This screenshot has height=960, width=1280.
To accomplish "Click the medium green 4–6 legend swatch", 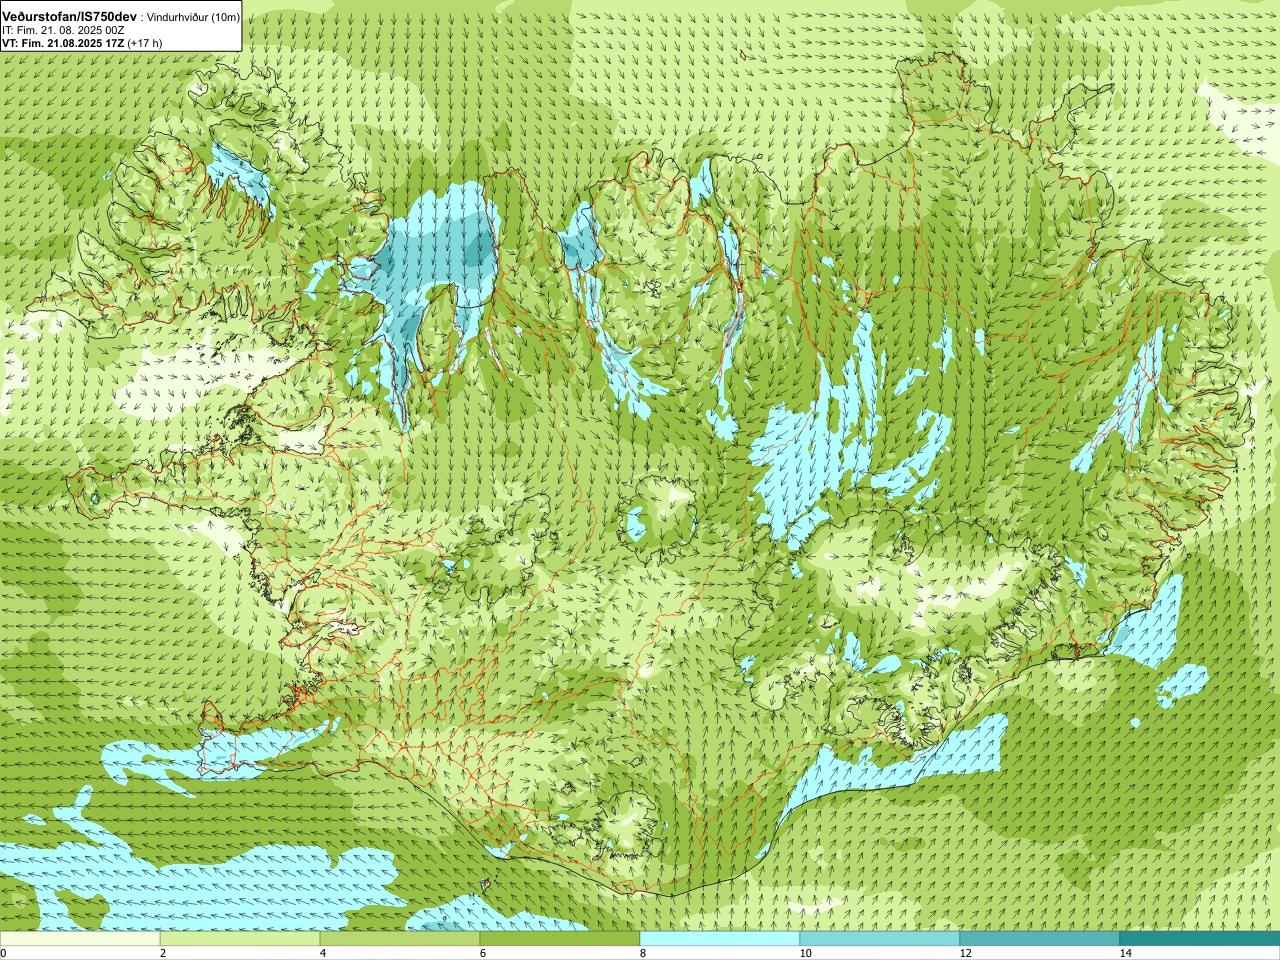I will [x=400, y=939].
